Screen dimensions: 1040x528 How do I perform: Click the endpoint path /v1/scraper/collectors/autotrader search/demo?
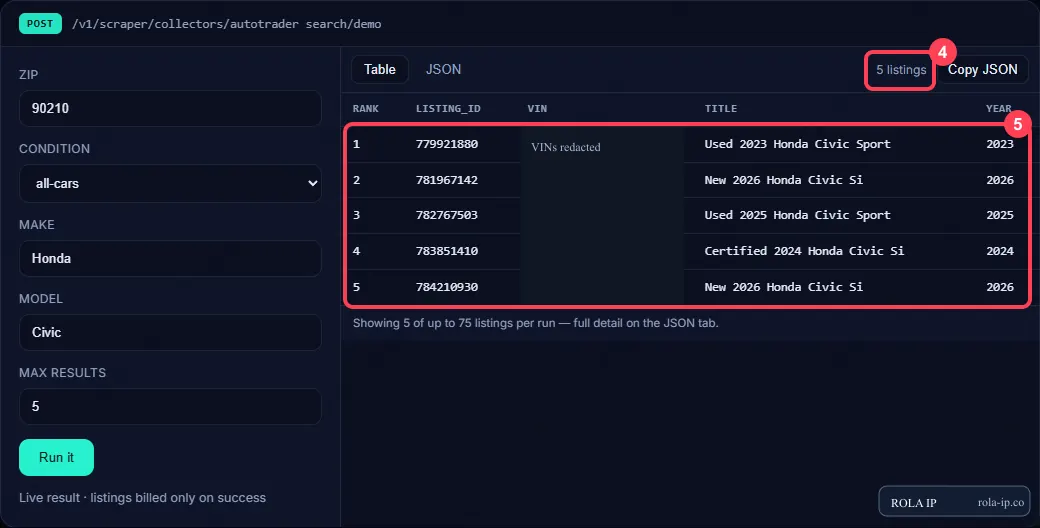pyautogui.click(x=227, y=24)
